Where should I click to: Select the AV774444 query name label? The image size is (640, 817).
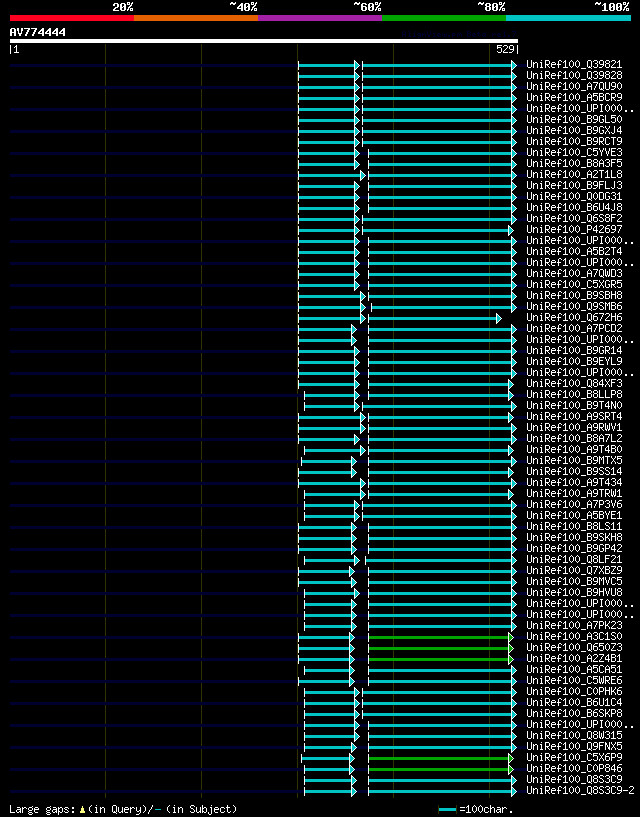[x=38, y=32]
